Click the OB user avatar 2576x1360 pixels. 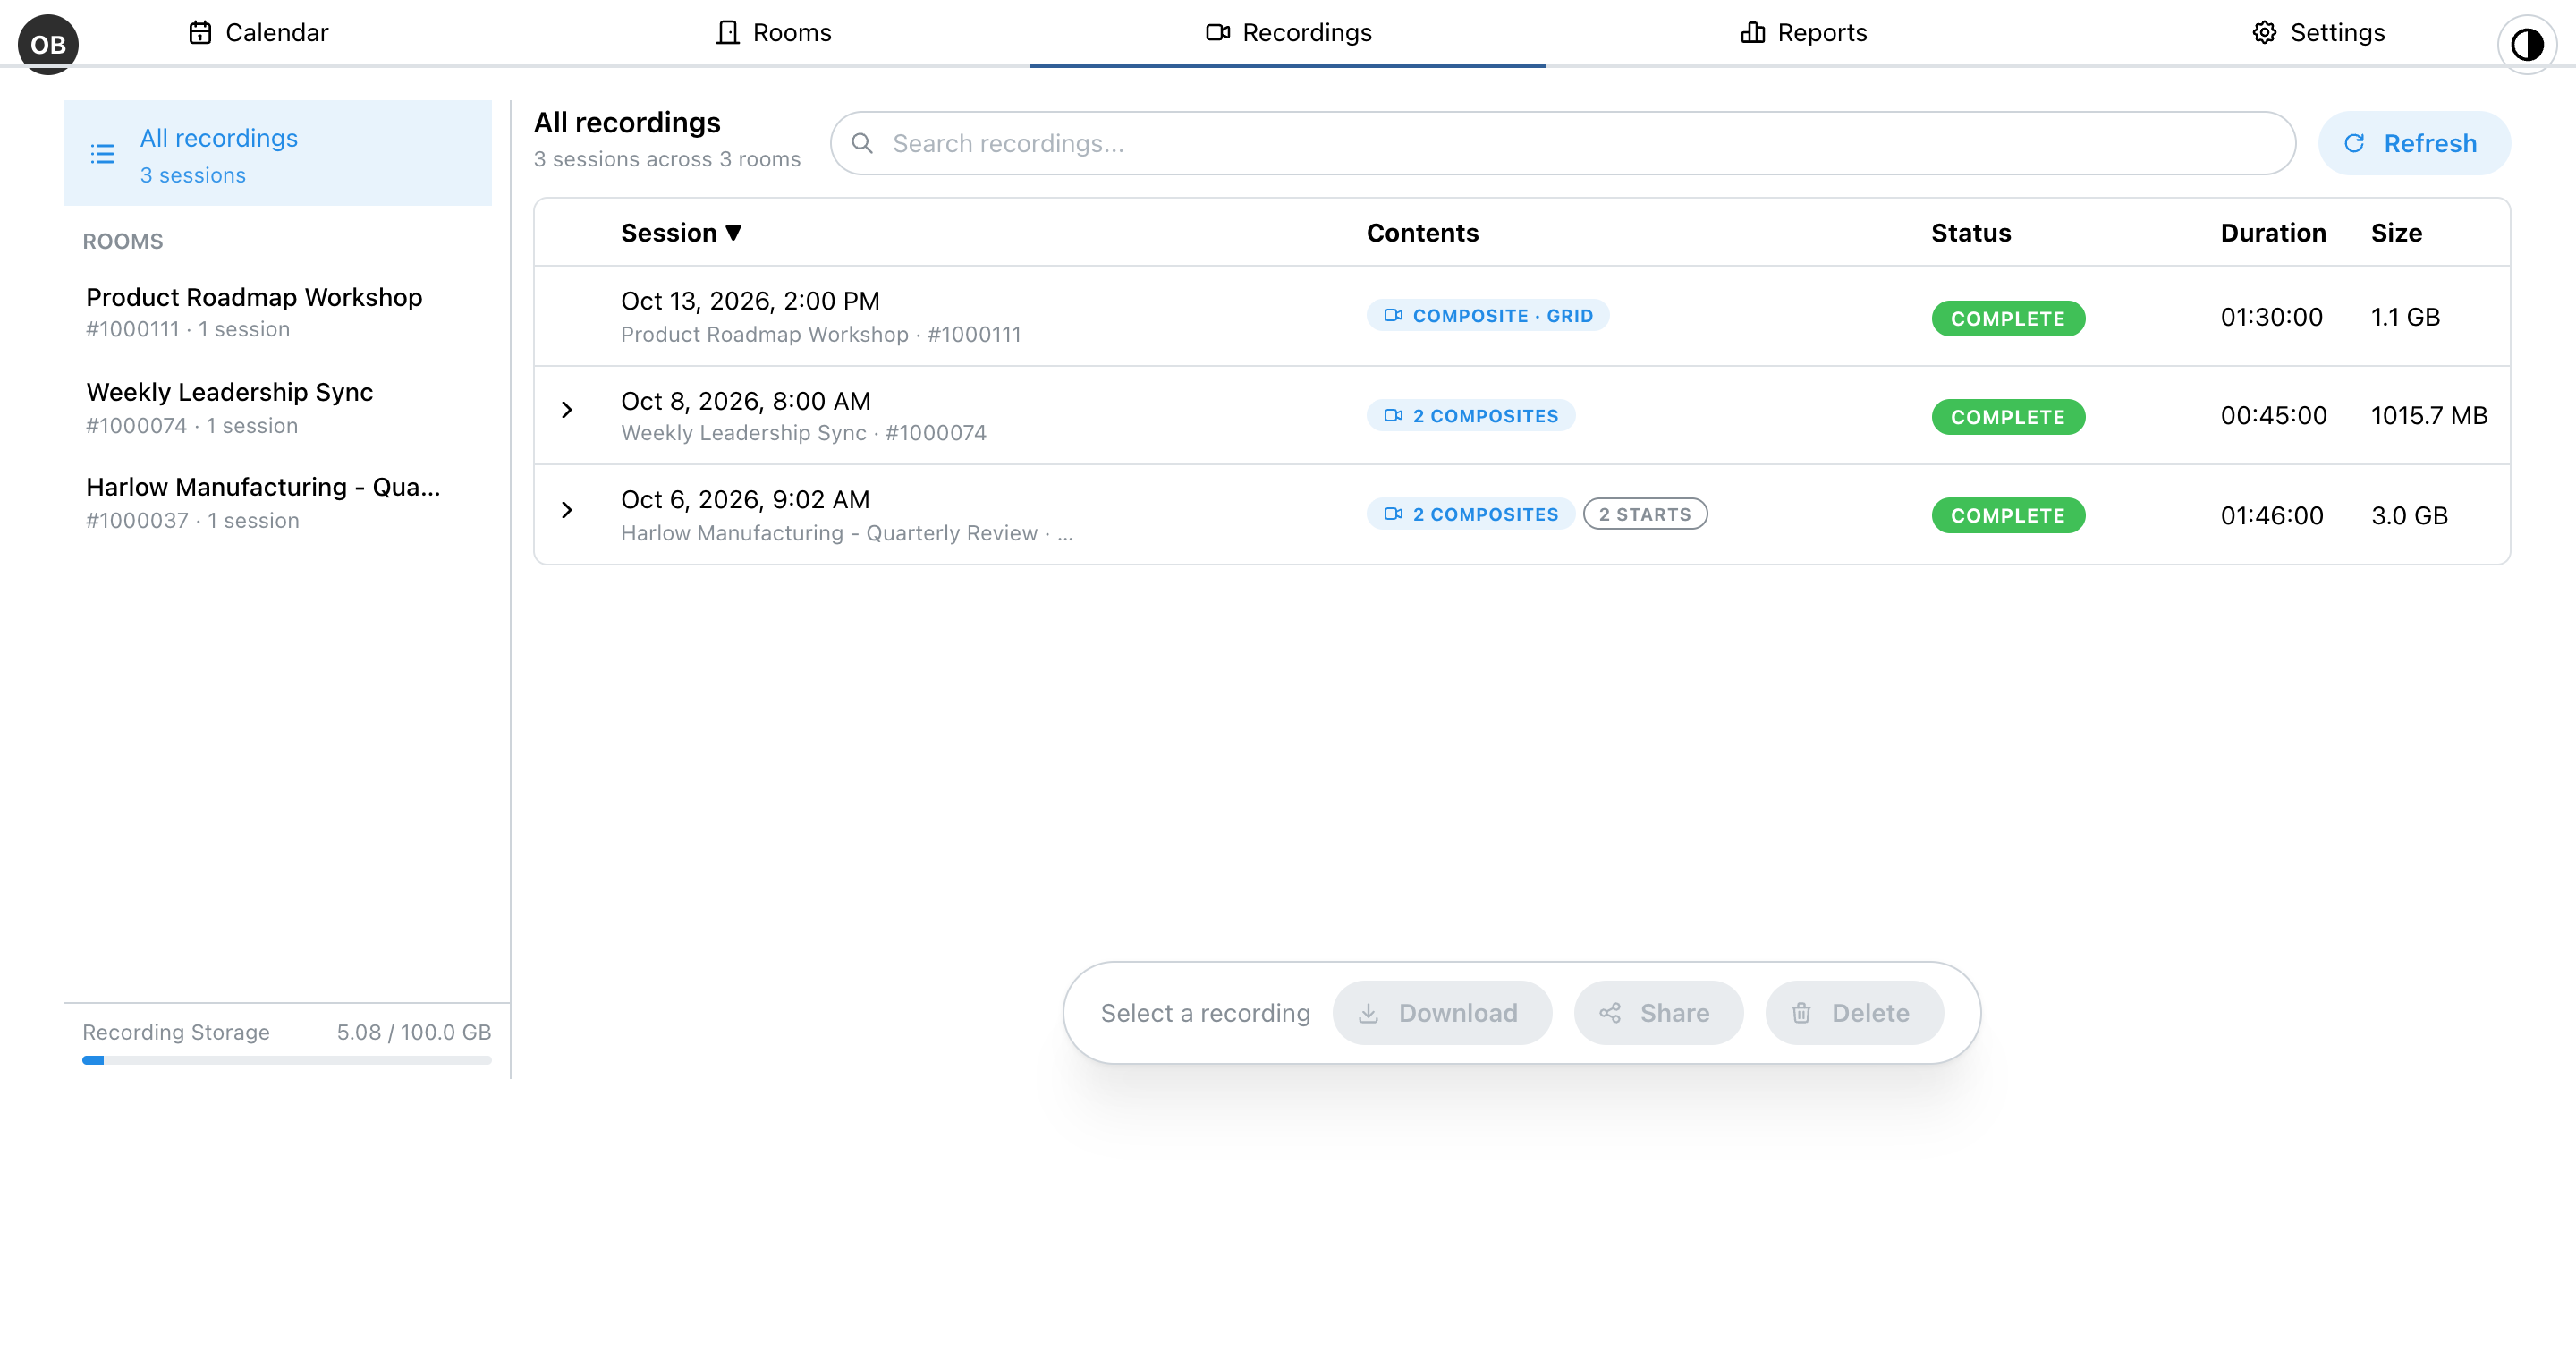(48, 44)
